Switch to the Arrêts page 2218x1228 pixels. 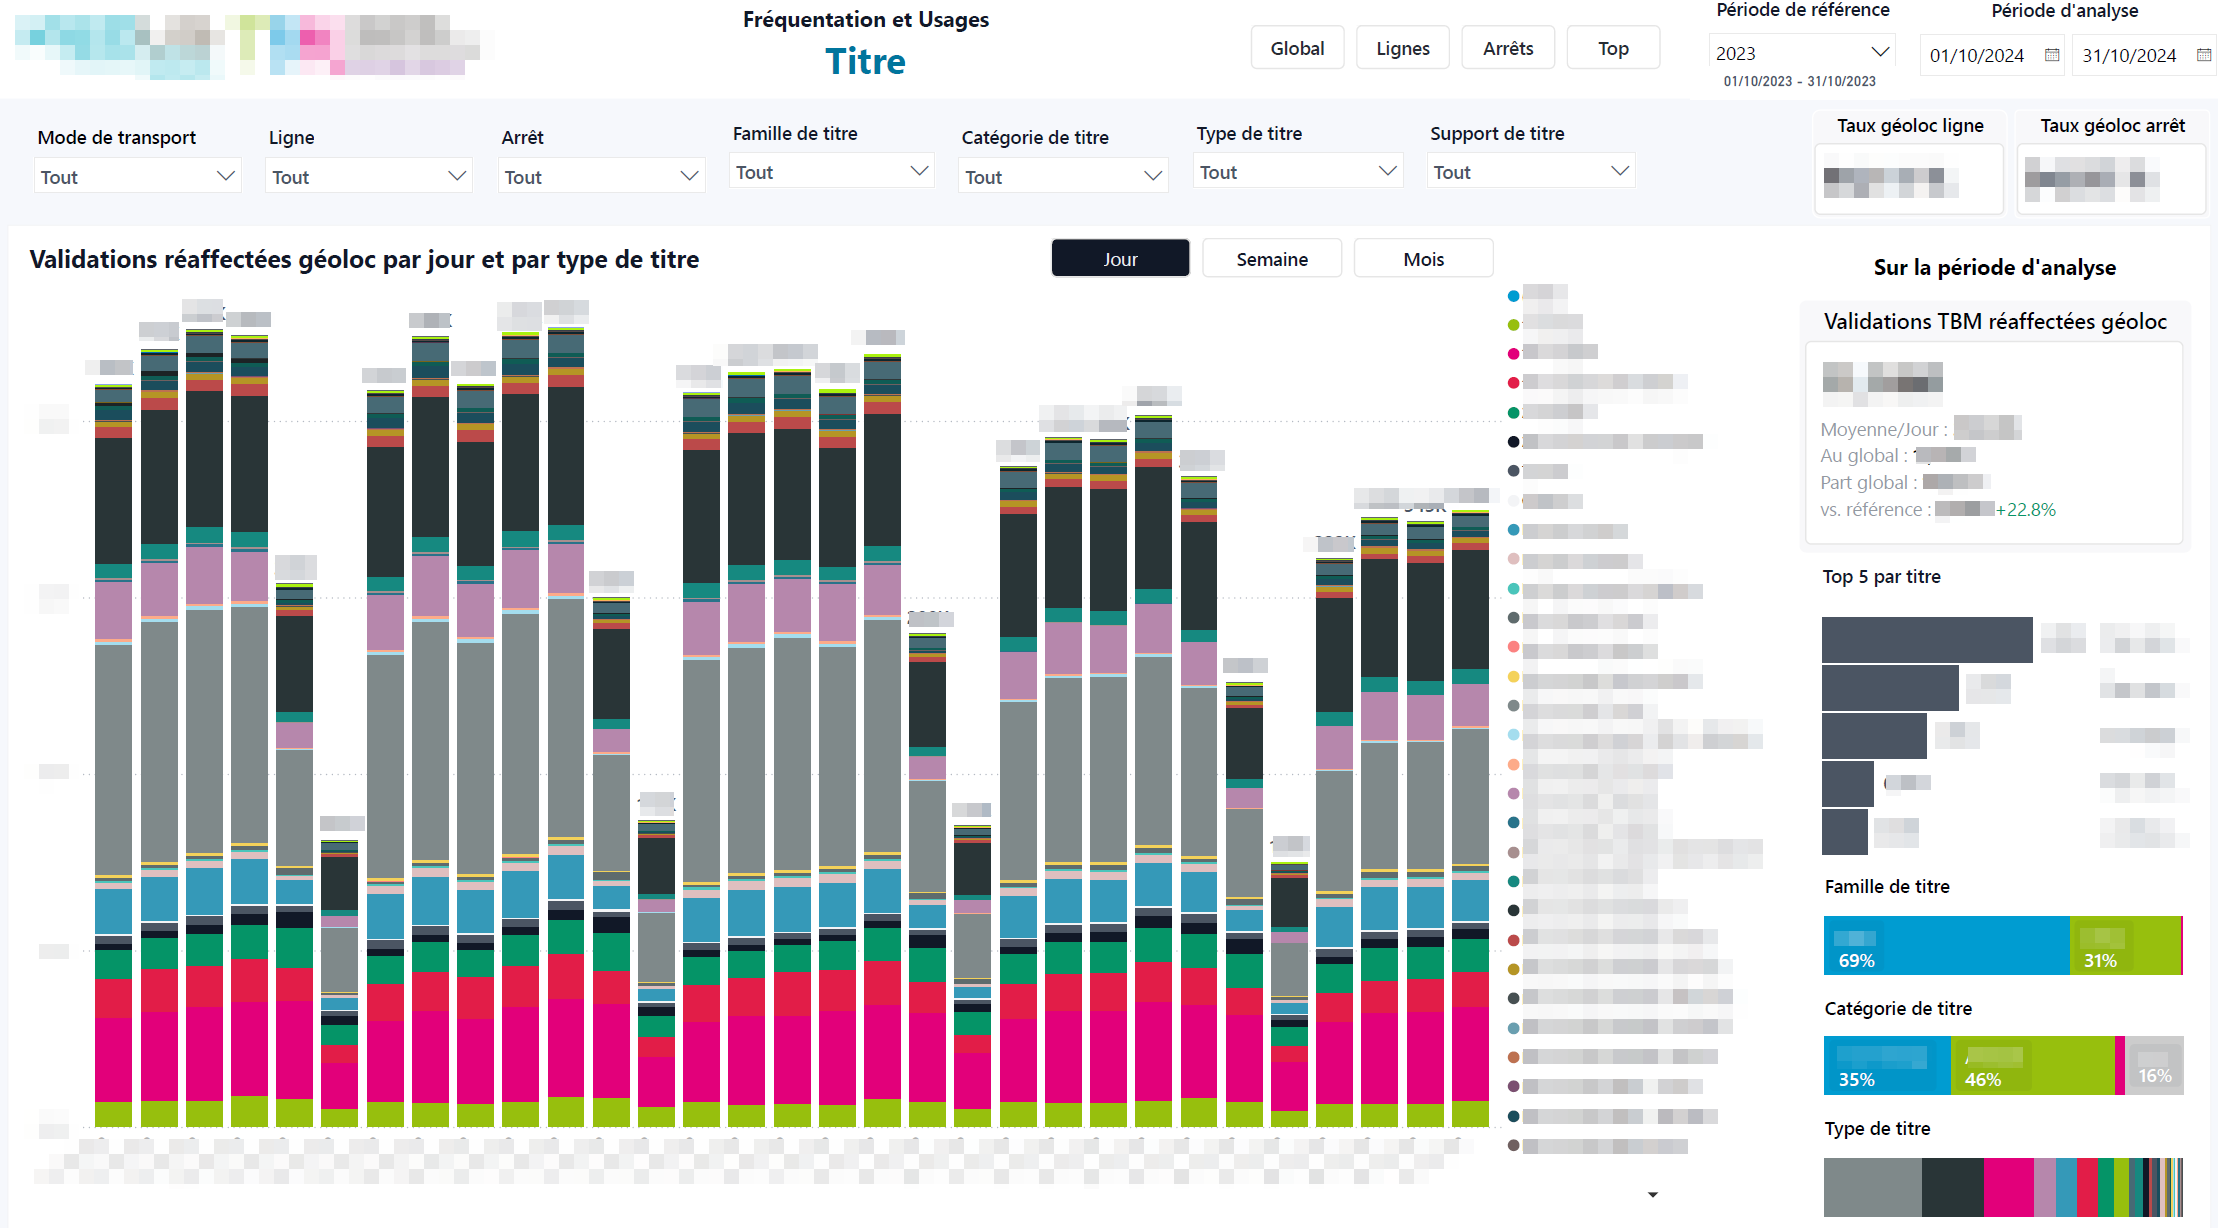click(x=1508, y=47)
